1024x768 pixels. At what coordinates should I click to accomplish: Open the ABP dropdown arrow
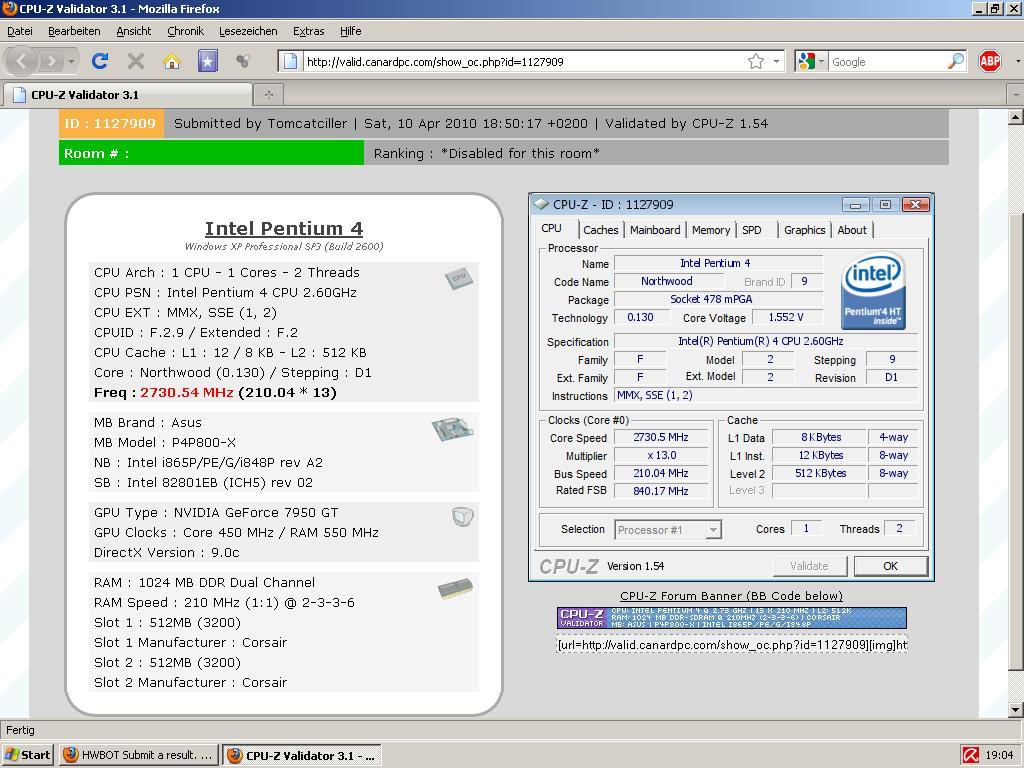pos(1018,61)
